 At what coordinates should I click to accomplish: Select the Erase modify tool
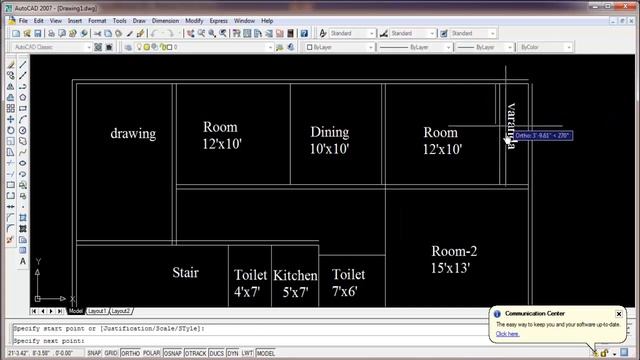(11, 64)
